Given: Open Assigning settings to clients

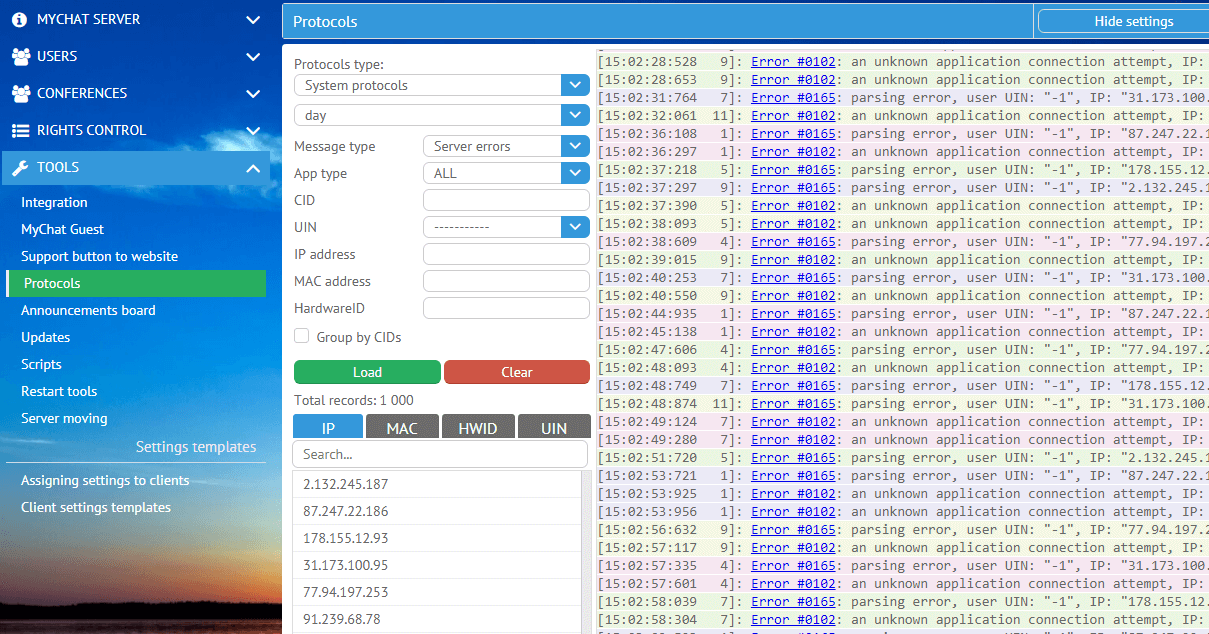Looking at the screenshot, I should point(105,480).
